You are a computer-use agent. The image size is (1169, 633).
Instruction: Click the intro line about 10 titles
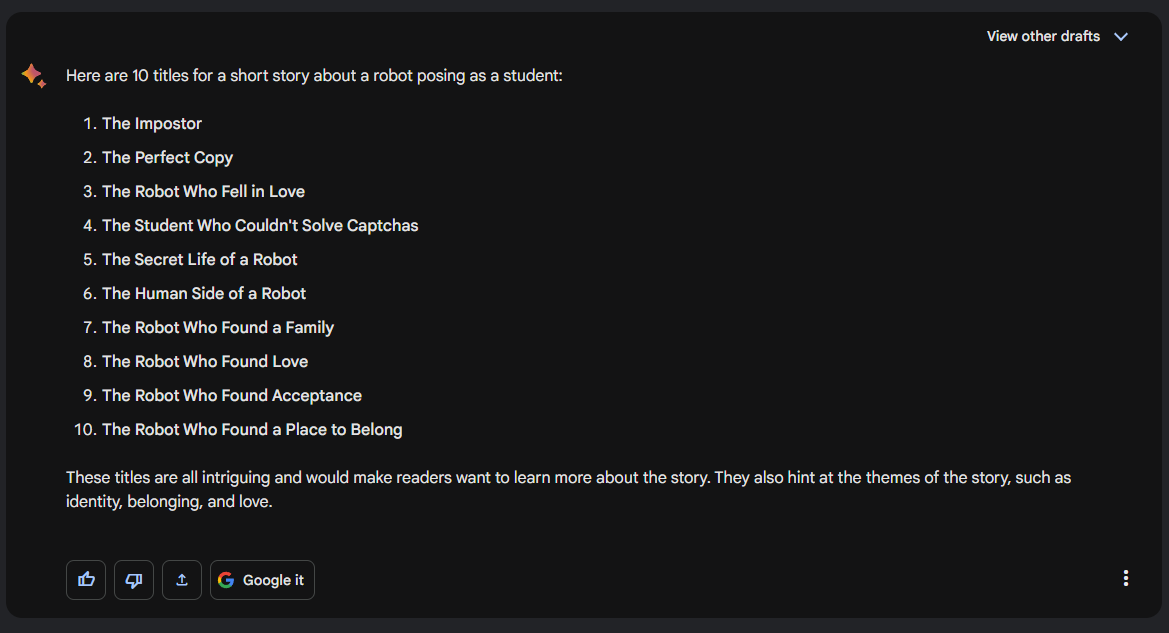point(314,76)
